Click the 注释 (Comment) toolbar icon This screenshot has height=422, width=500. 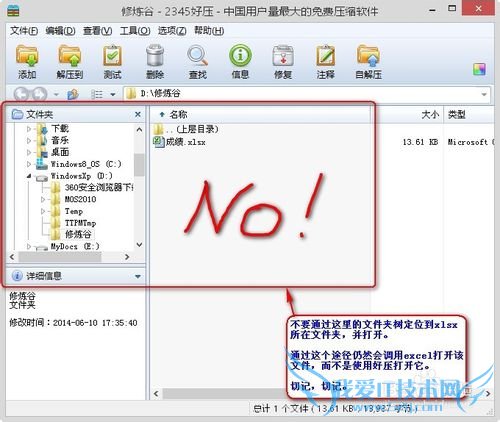[326, 55]
